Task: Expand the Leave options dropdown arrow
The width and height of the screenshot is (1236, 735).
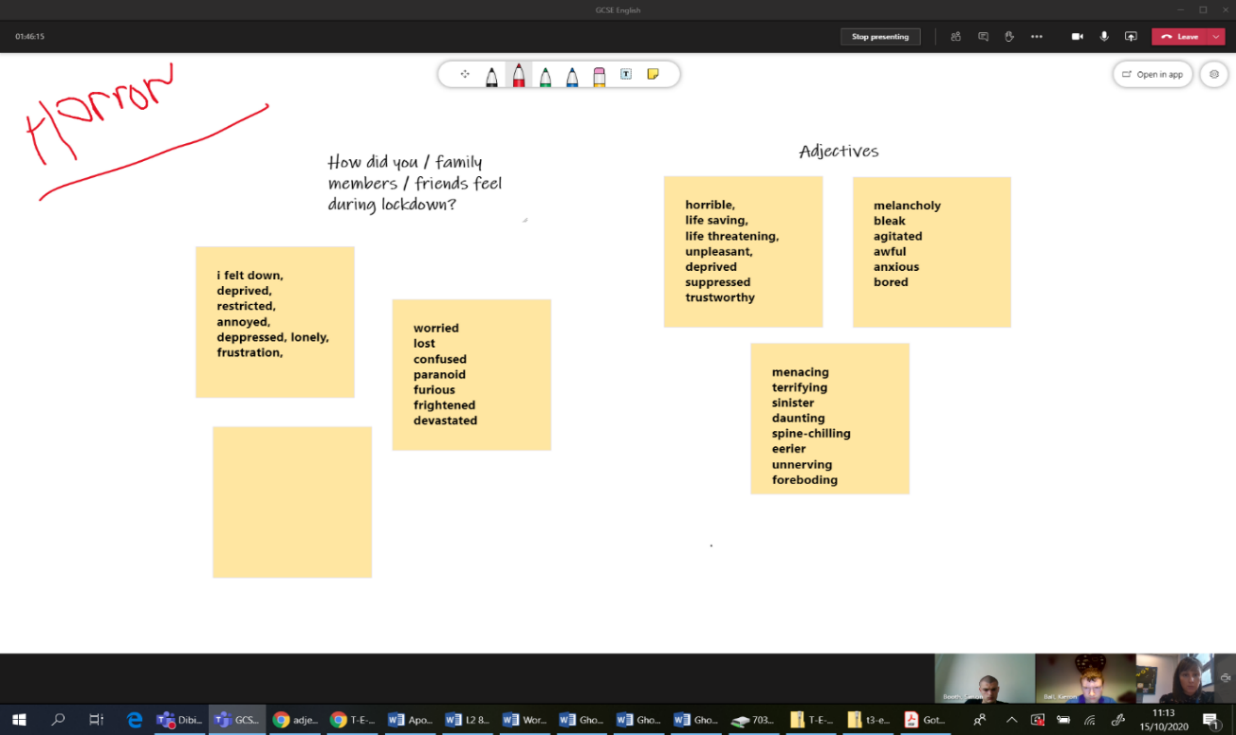Action: click(1216, 37)
